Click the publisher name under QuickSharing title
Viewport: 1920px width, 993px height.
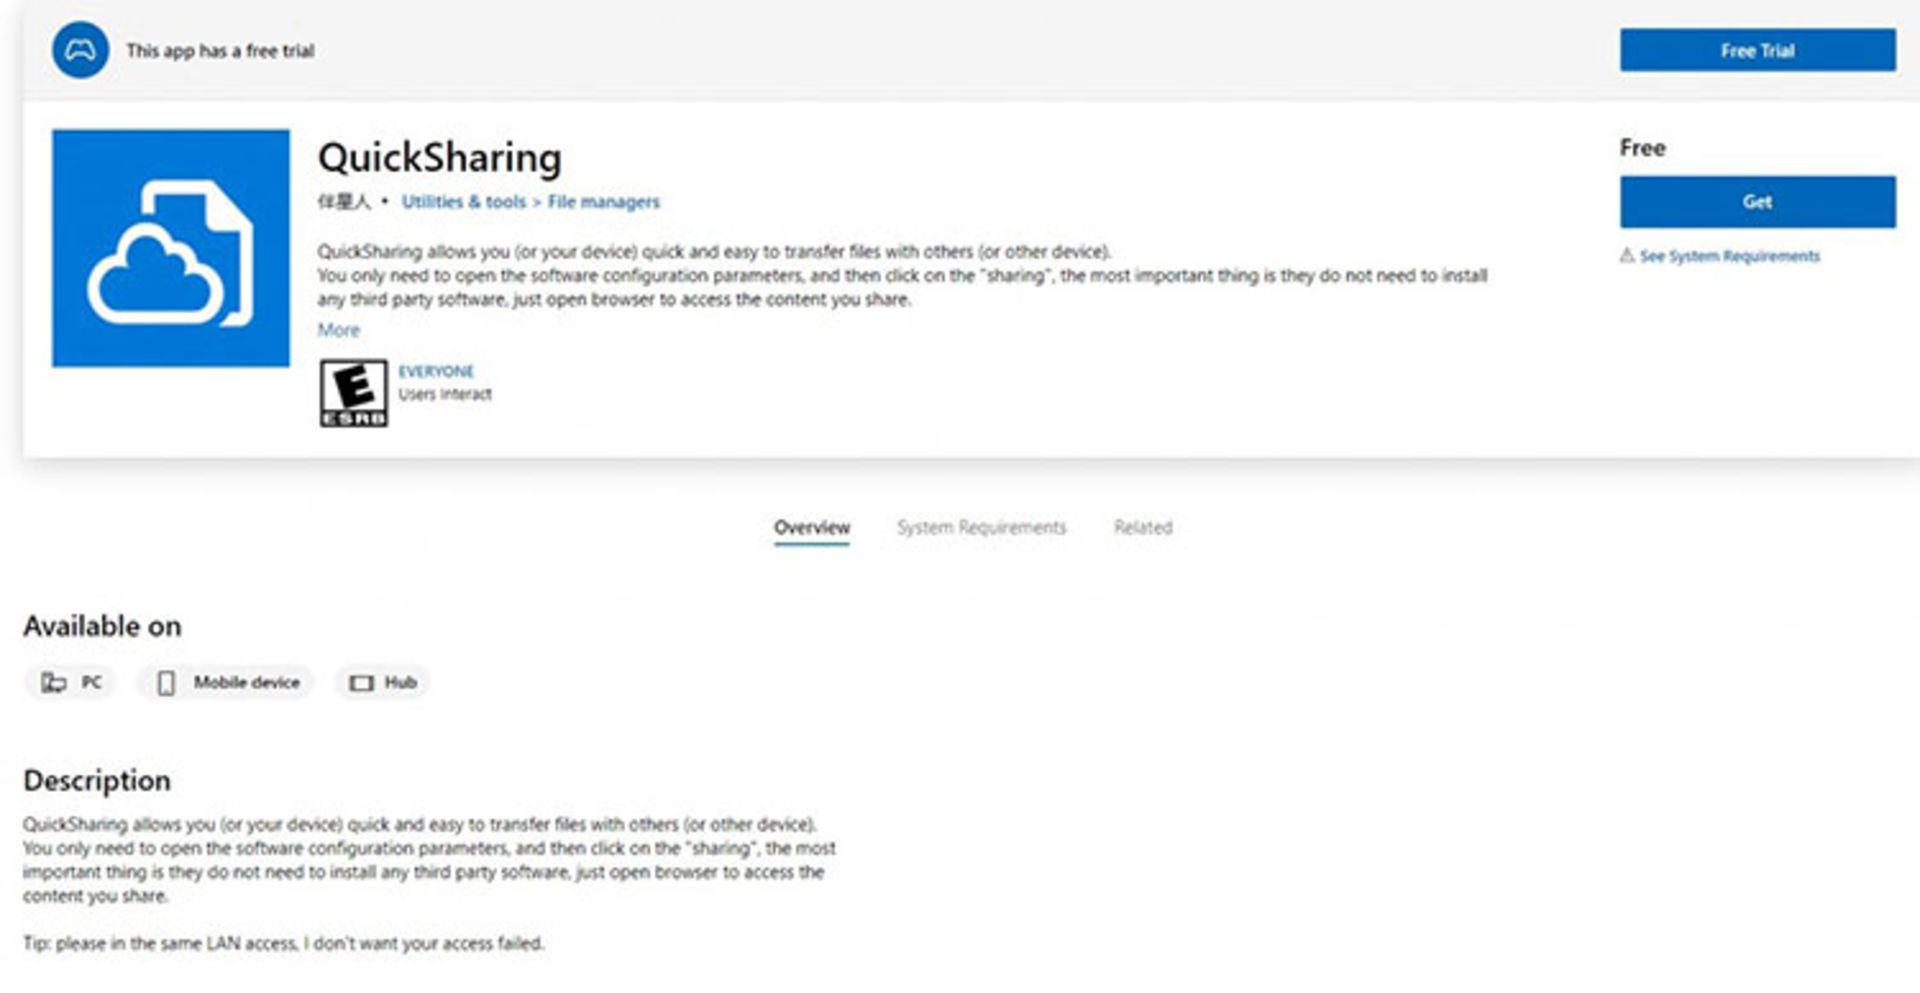(x=343, y=202)
